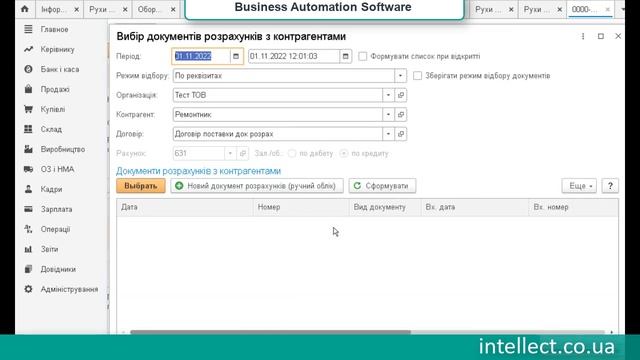The width and height of the screenshot is (640, 360).
Task: Click the Продажі bag icon
Action: [x=28, y=89]
